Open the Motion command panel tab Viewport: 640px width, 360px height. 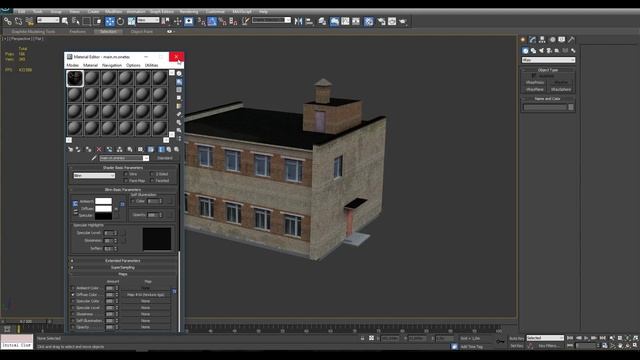coord(552,40)
